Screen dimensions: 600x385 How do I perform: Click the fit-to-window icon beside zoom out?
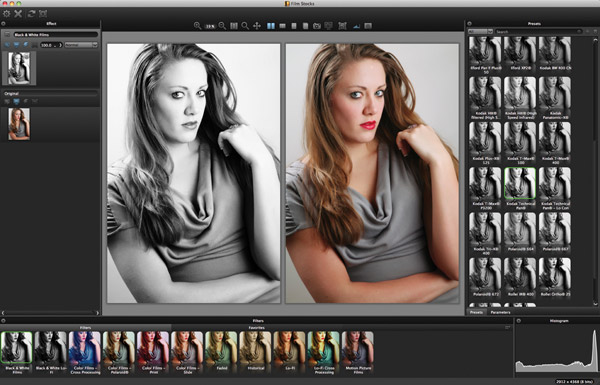pyautogui.click(x=234, y=26)
